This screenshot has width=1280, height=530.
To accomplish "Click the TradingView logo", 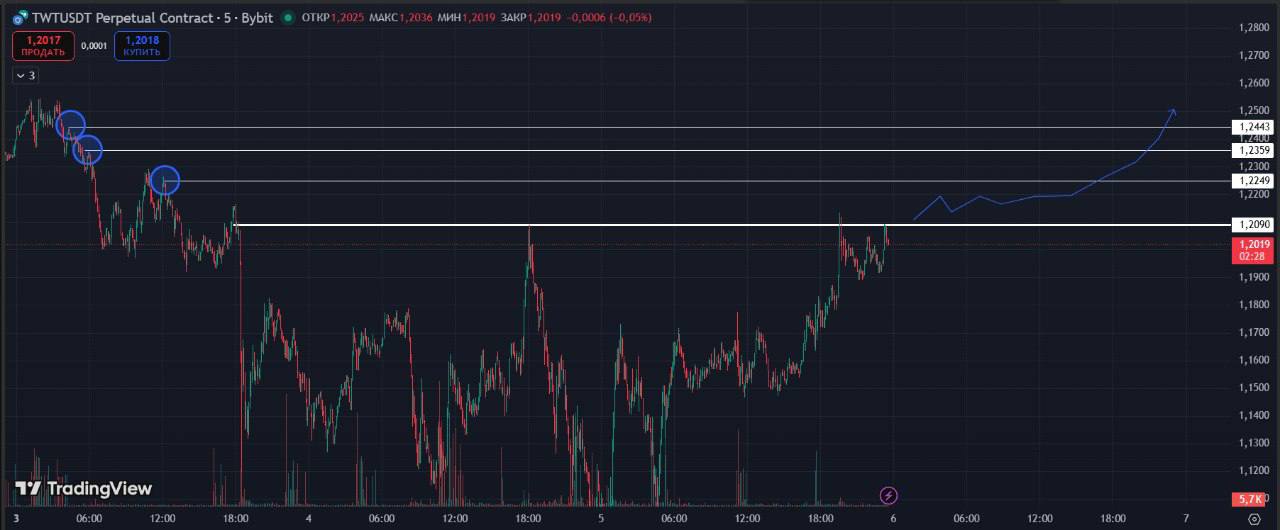I will pos(84,489).
